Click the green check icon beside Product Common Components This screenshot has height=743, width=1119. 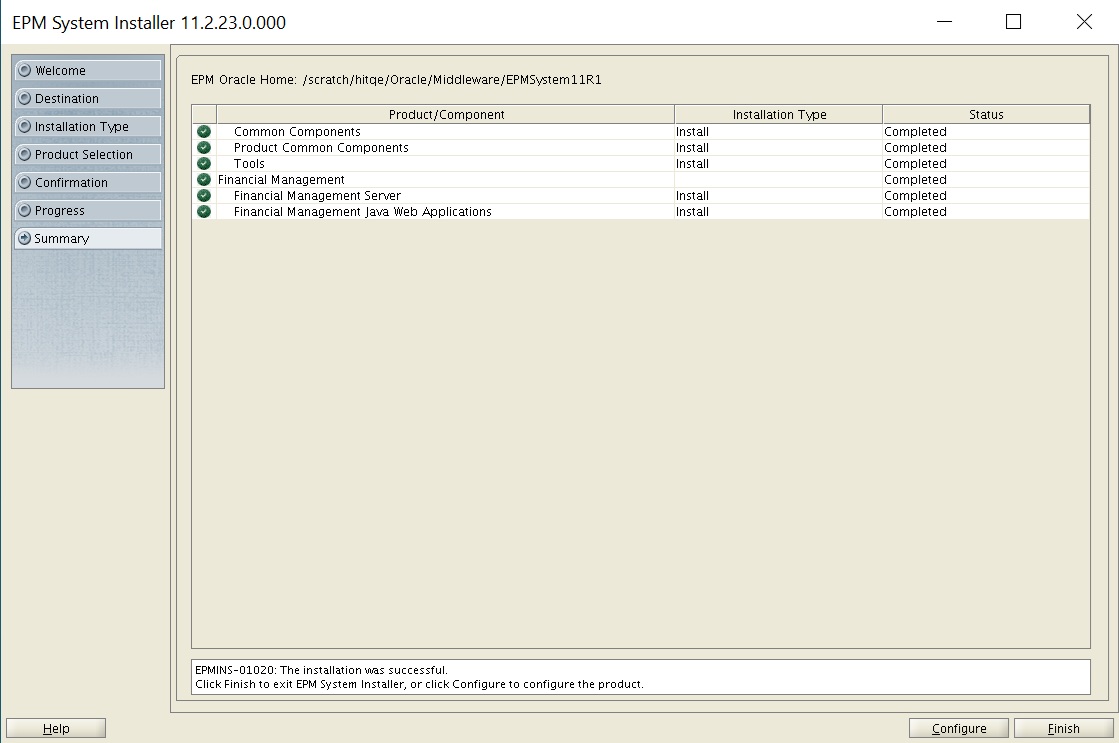(x=204, y=147)
